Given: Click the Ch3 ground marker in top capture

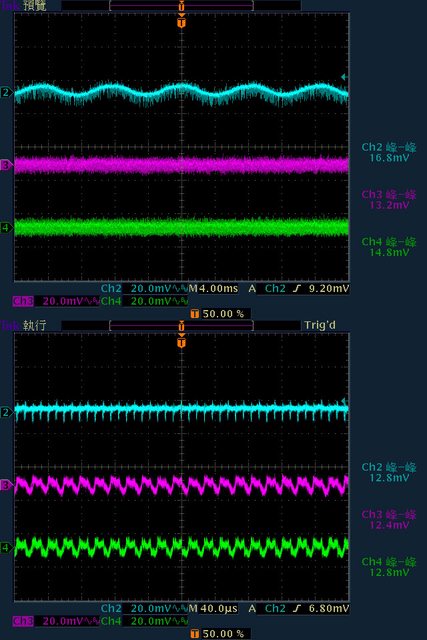Looking at the screenshot, I should click(6, 165).
